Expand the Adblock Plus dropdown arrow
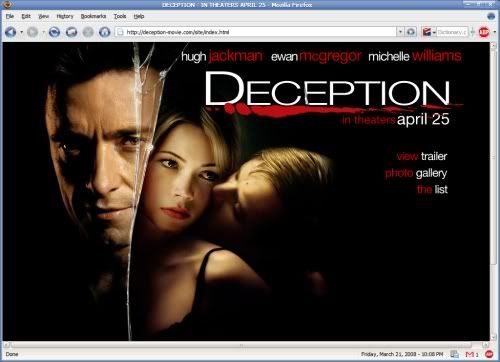This screenshot has height=362, width=500. [x=494, y=32]
